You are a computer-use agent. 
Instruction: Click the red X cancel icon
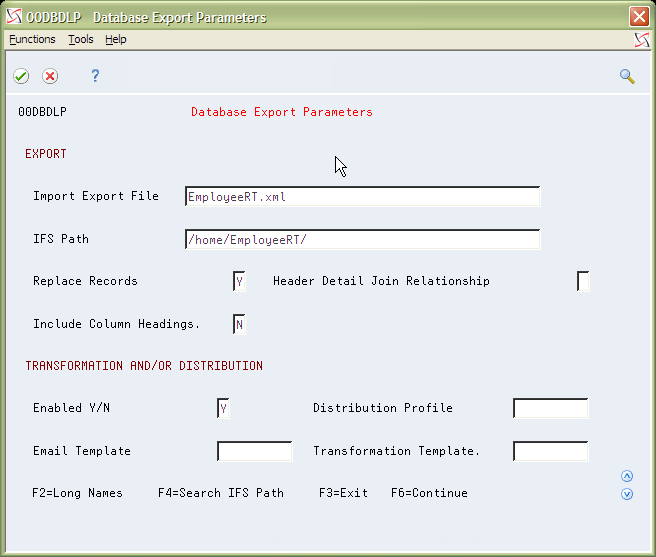(x=50, y=76)
